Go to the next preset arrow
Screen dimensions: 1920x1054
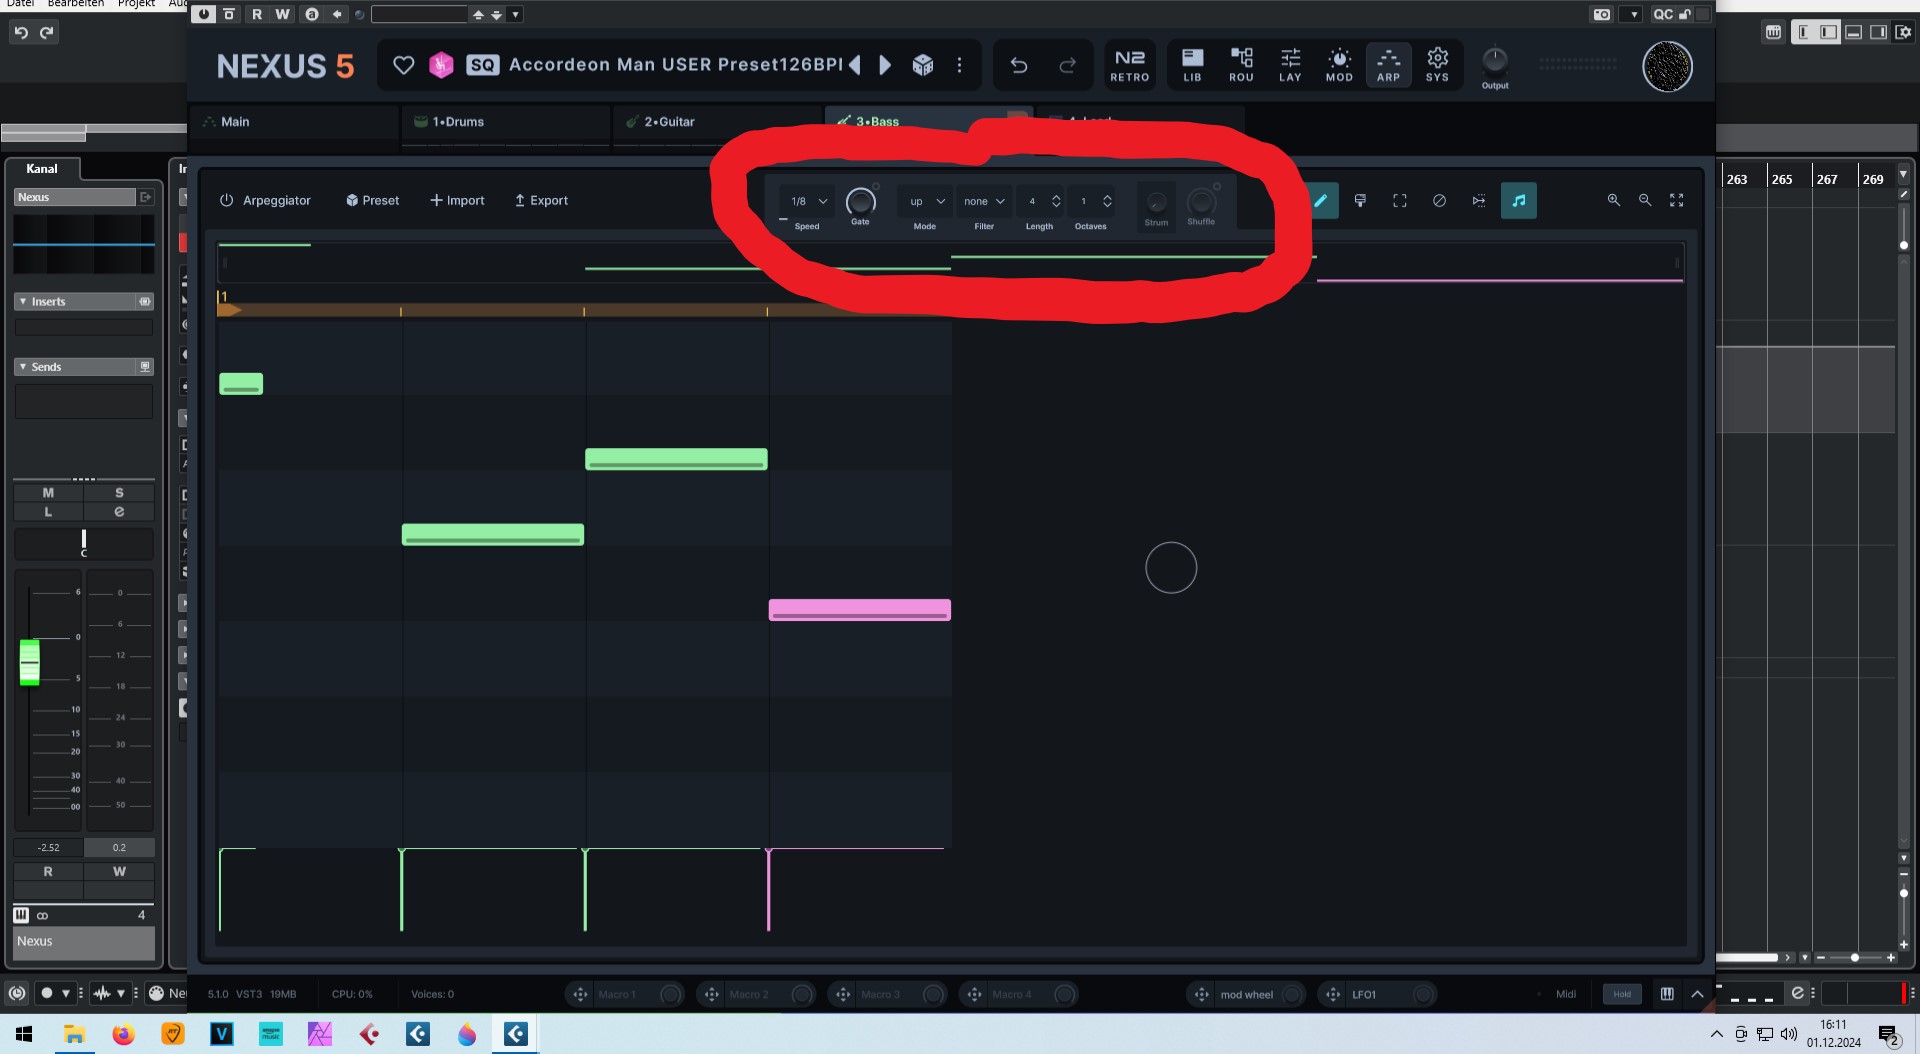click(885, 65)
